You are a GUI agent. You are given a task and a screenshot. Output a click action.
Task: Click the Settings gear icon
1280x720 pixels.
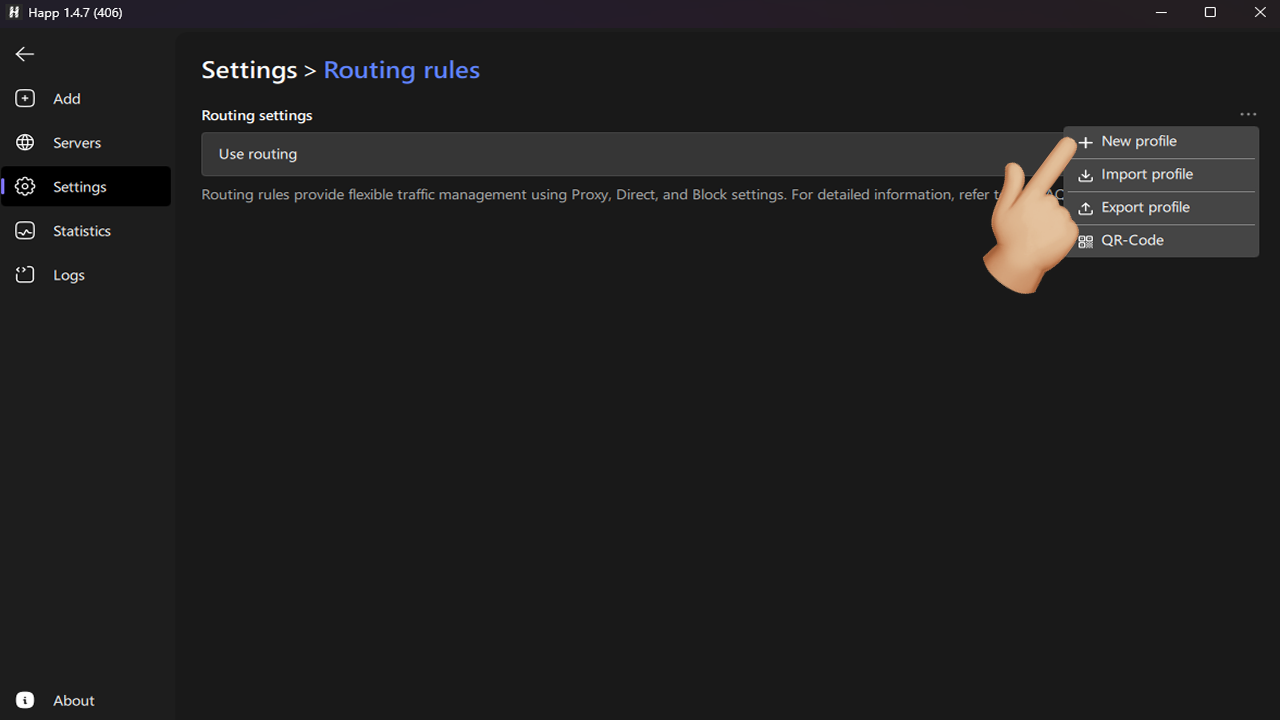tap(24, 186)
